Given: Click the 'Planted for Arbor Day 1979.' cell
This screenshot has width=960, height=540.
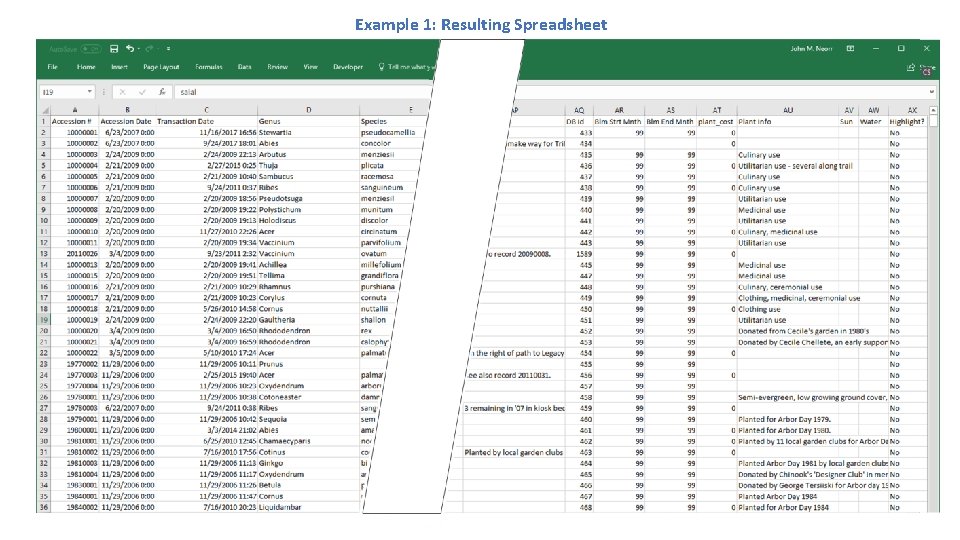Looking at the screenshot, I should click(787, 419).
